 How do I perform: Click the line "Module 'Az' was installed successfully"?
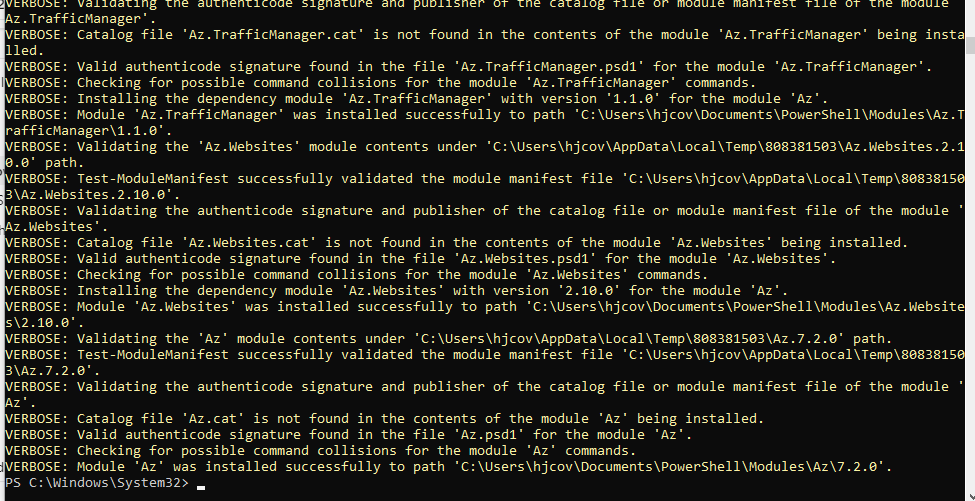coord(449,467)
